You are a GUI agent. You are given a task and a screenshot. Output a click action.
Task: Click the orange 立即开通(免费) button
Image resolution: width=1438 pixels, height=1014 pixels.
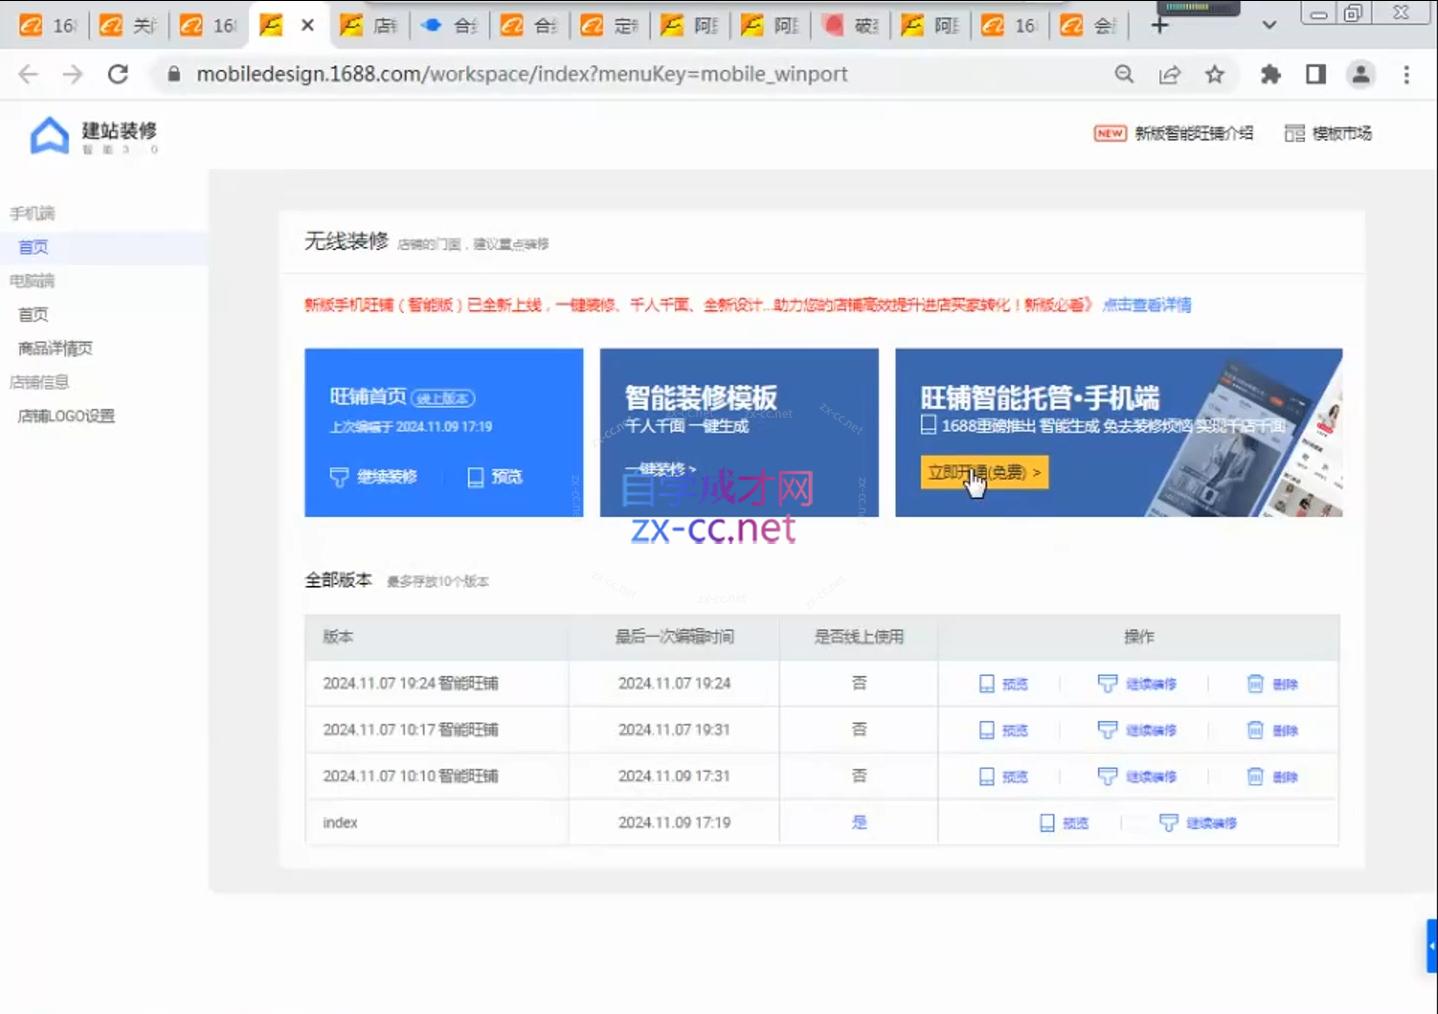tap(985, 472)
